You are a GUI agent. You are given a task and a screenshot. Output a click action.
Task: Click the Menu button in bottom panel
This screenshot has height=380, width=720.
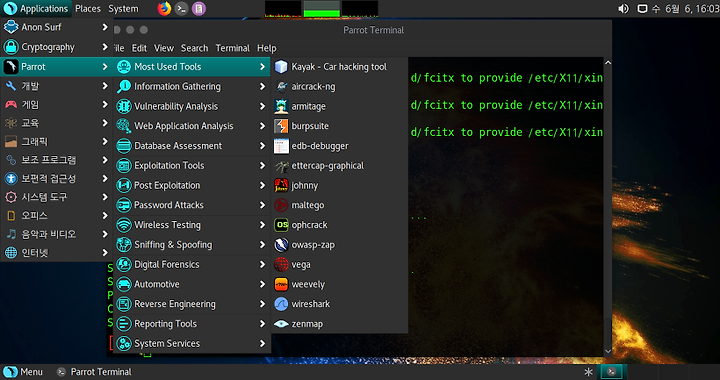[x=23, y=372]
